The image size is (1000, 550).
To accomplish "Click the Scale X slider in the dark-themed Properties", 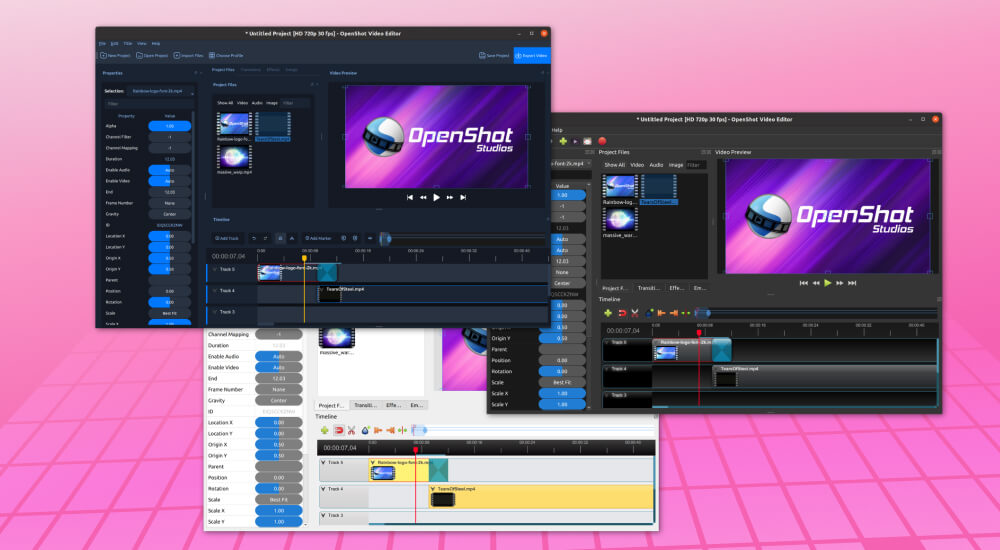I will click(x=562, y=393).
